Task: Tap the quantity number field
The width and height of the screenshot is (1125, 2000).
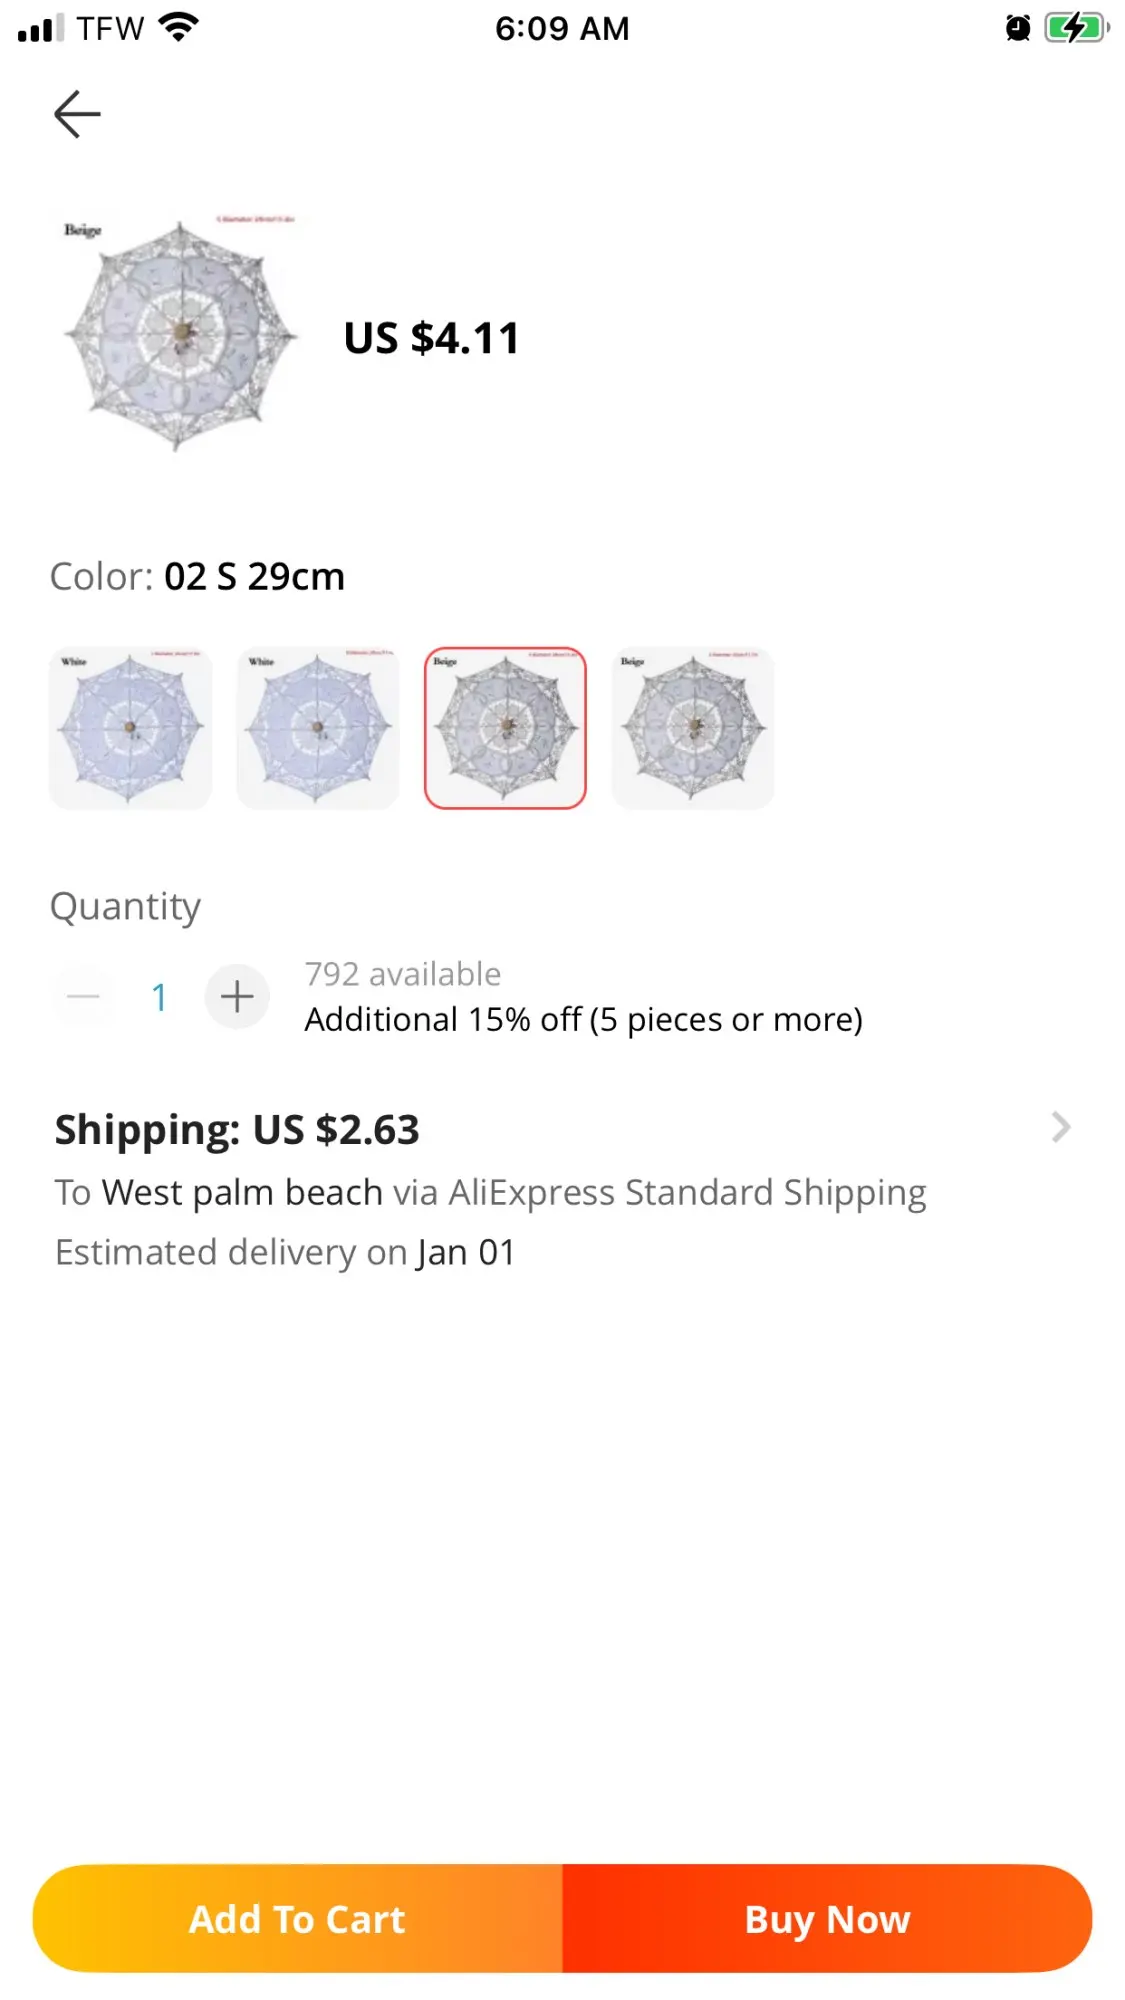Action: [x=159, y=996]
